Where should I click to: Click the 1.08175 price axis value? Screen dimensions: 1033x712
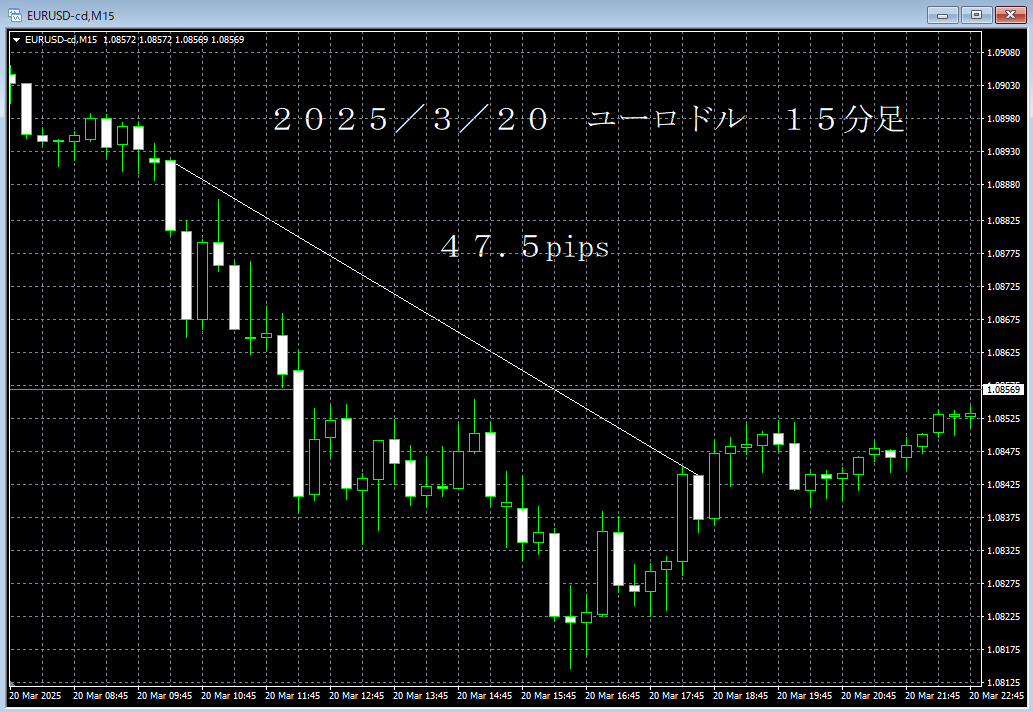[1003, 649]
